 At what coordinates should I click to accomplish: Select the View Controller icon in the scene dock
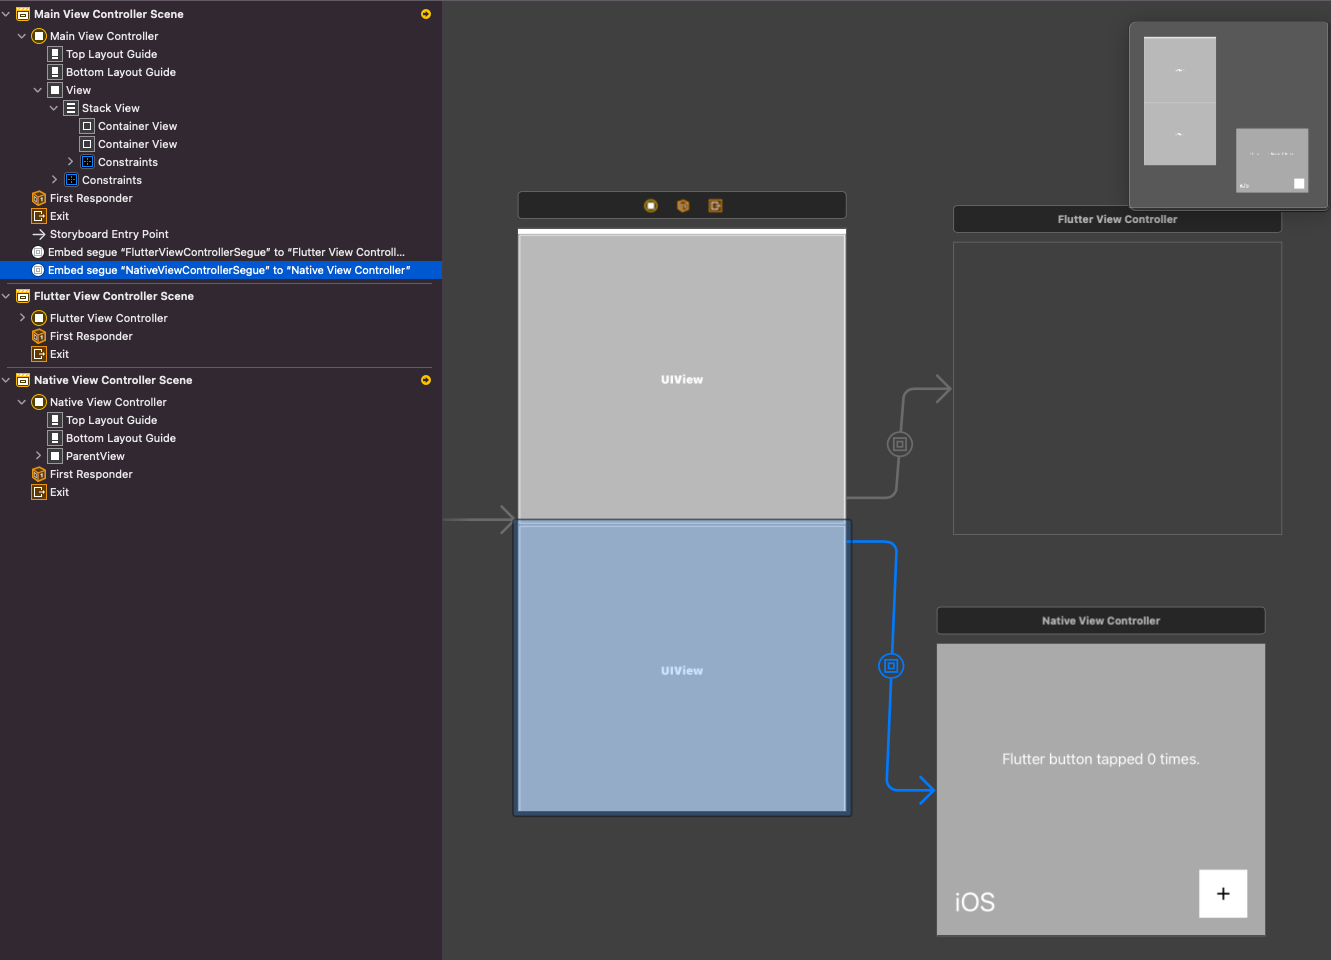coord(651,205)
